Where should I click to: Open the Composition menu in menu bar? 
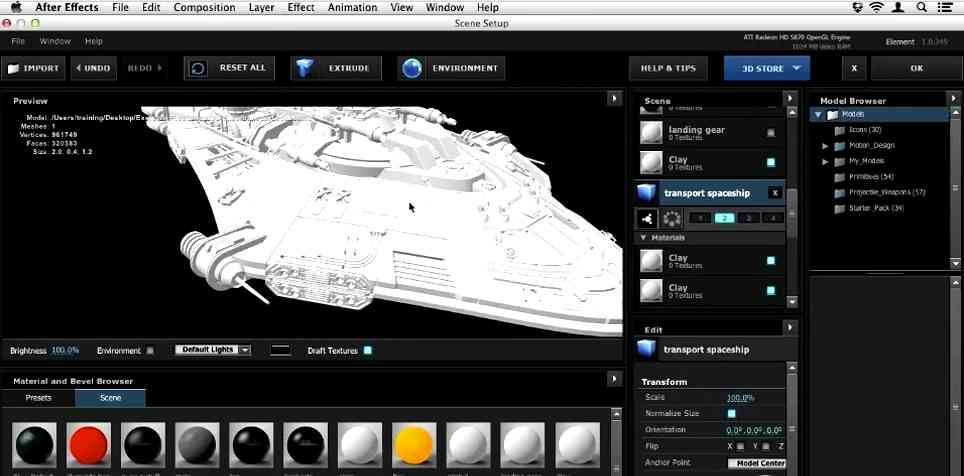tap(204, 8)
